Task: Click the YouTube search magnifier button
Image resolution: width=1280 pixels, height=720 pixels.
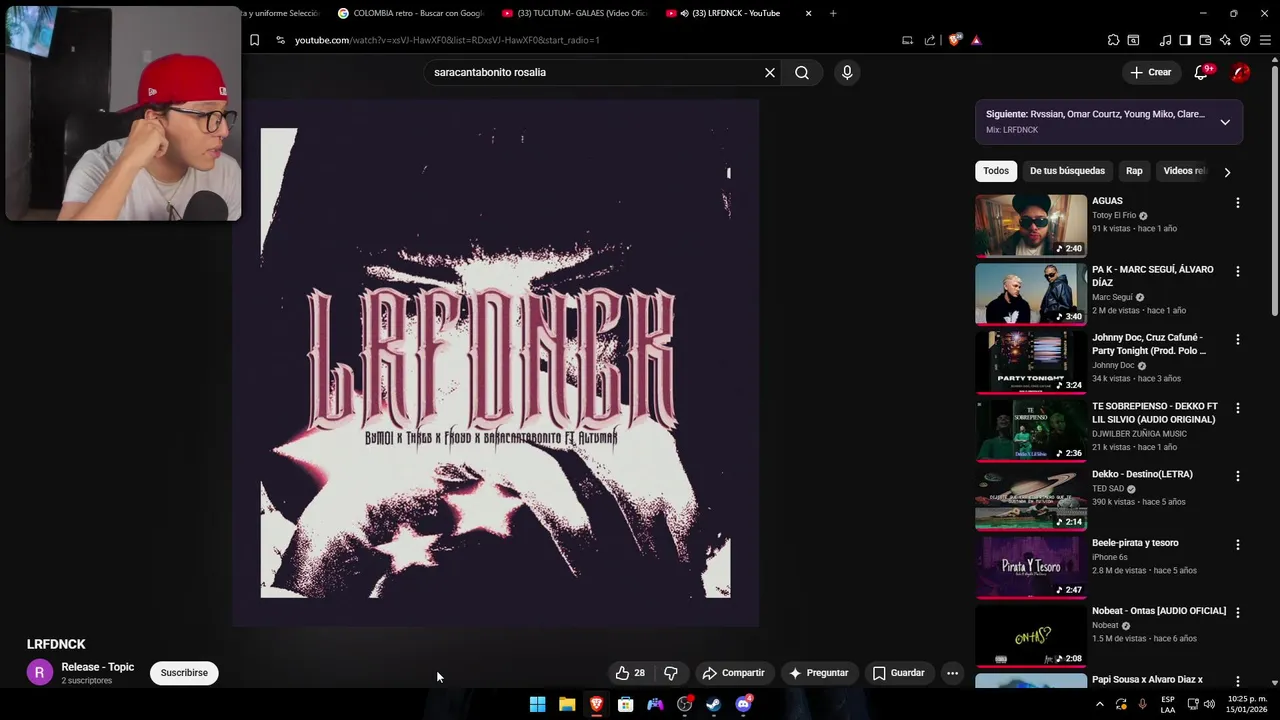Action: click(802, 72)
